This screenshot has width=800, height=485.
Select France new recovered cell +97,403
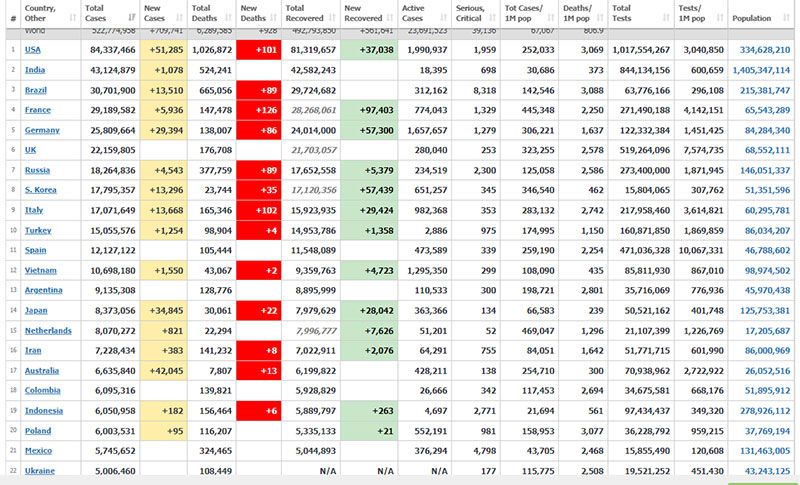coord(369,110)
